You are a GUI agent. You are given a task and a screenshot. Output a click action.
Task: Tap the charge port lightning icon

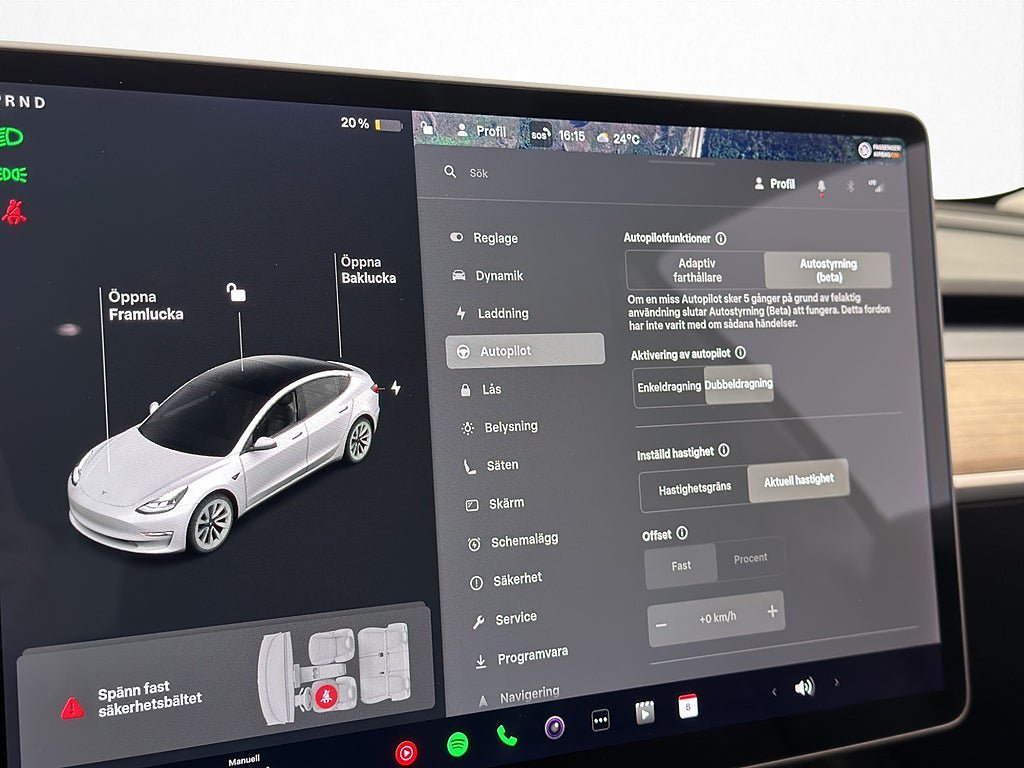click(396, 388)
